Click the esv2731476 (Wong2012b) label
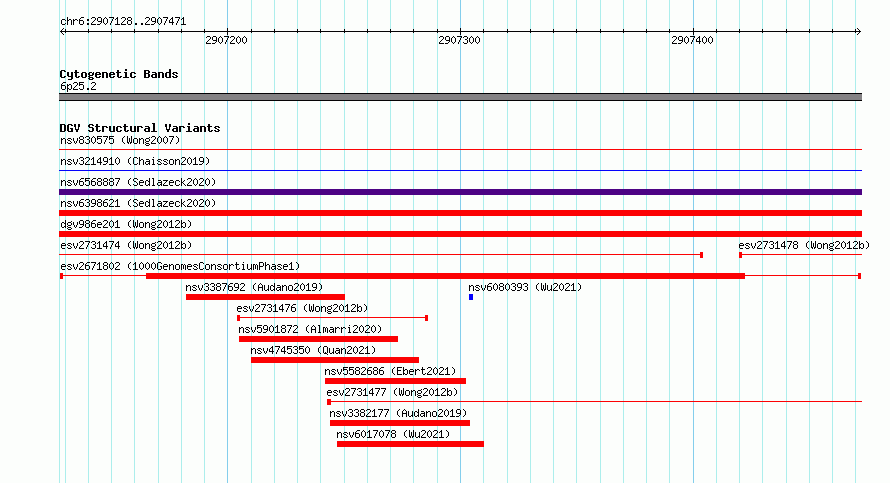 (x=302, y=308)
